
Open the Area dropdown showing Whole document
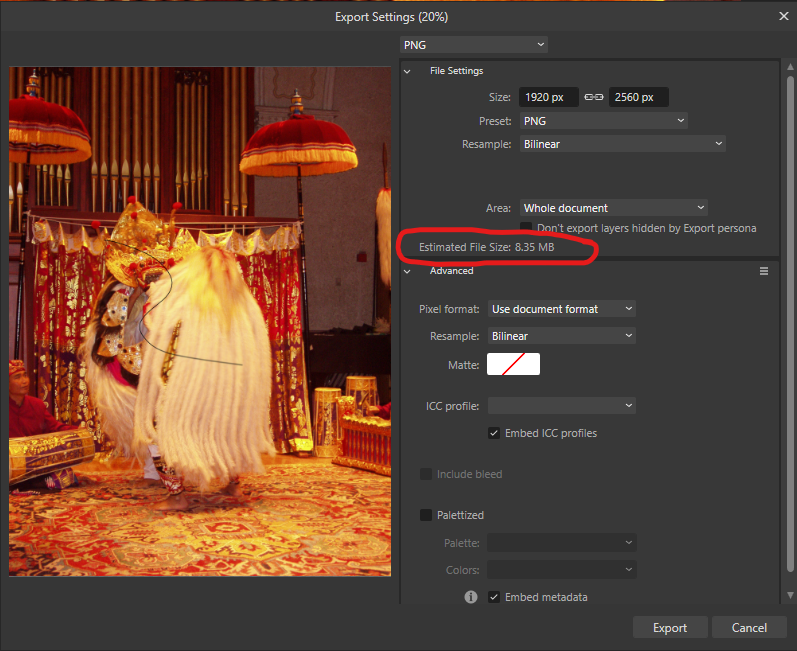pos(613,208)
